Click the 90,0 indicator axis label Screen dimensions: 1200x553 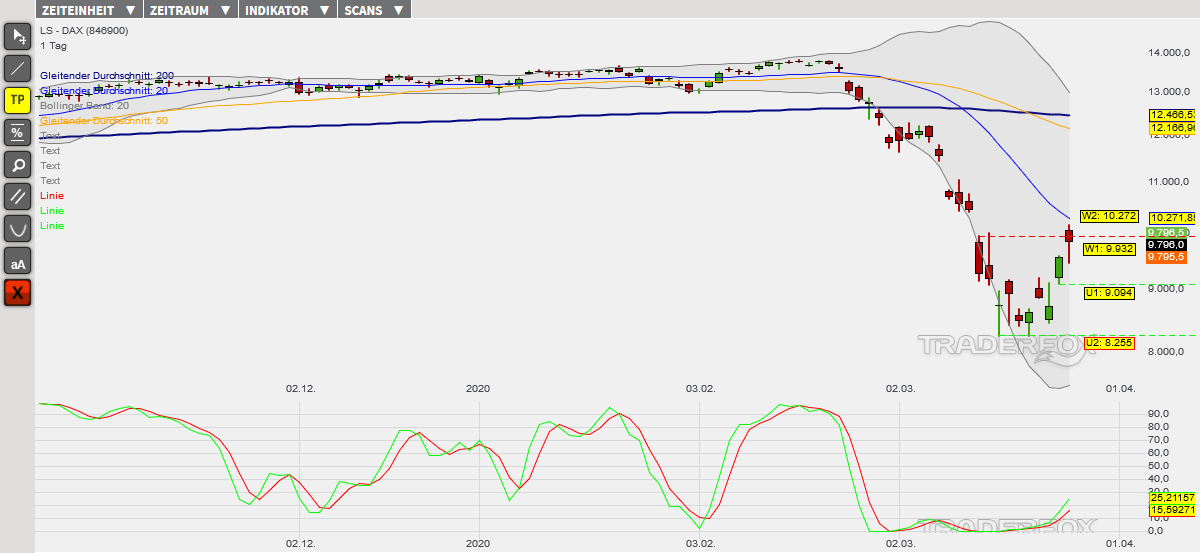[1158, 413]
